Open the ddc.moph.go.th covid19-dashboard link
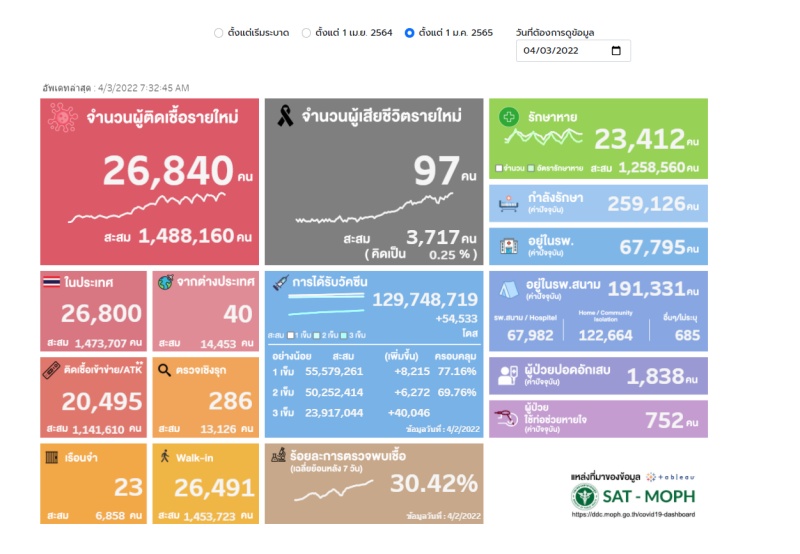The height and width of the screenshot is (554, 800). 634,515
